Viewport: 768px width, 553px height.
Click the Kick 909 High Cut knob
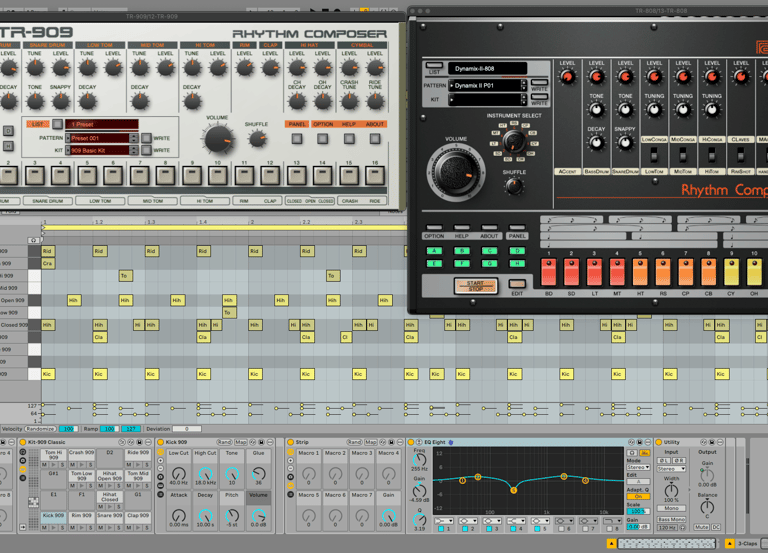coord(205,474)
